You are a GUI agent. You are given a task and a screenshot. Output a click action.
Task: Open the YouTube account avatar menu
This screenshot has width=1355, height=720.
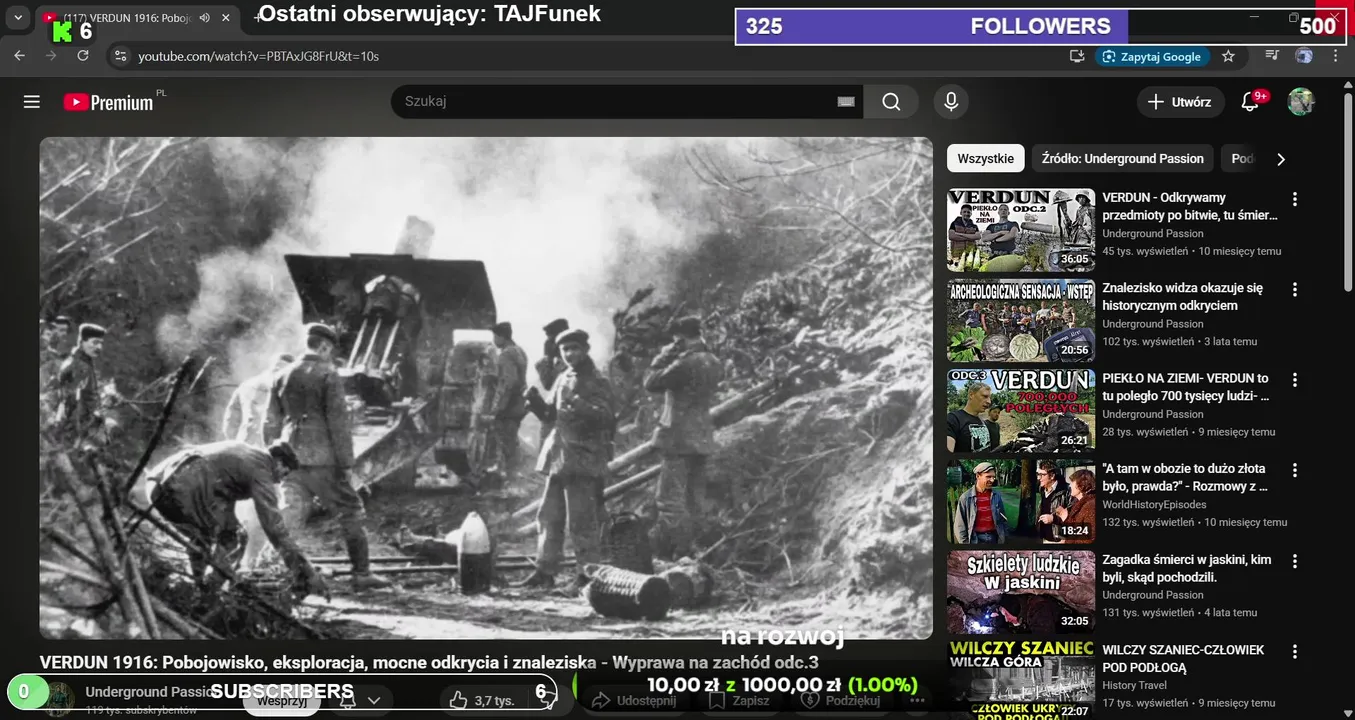click(1300, 102)
